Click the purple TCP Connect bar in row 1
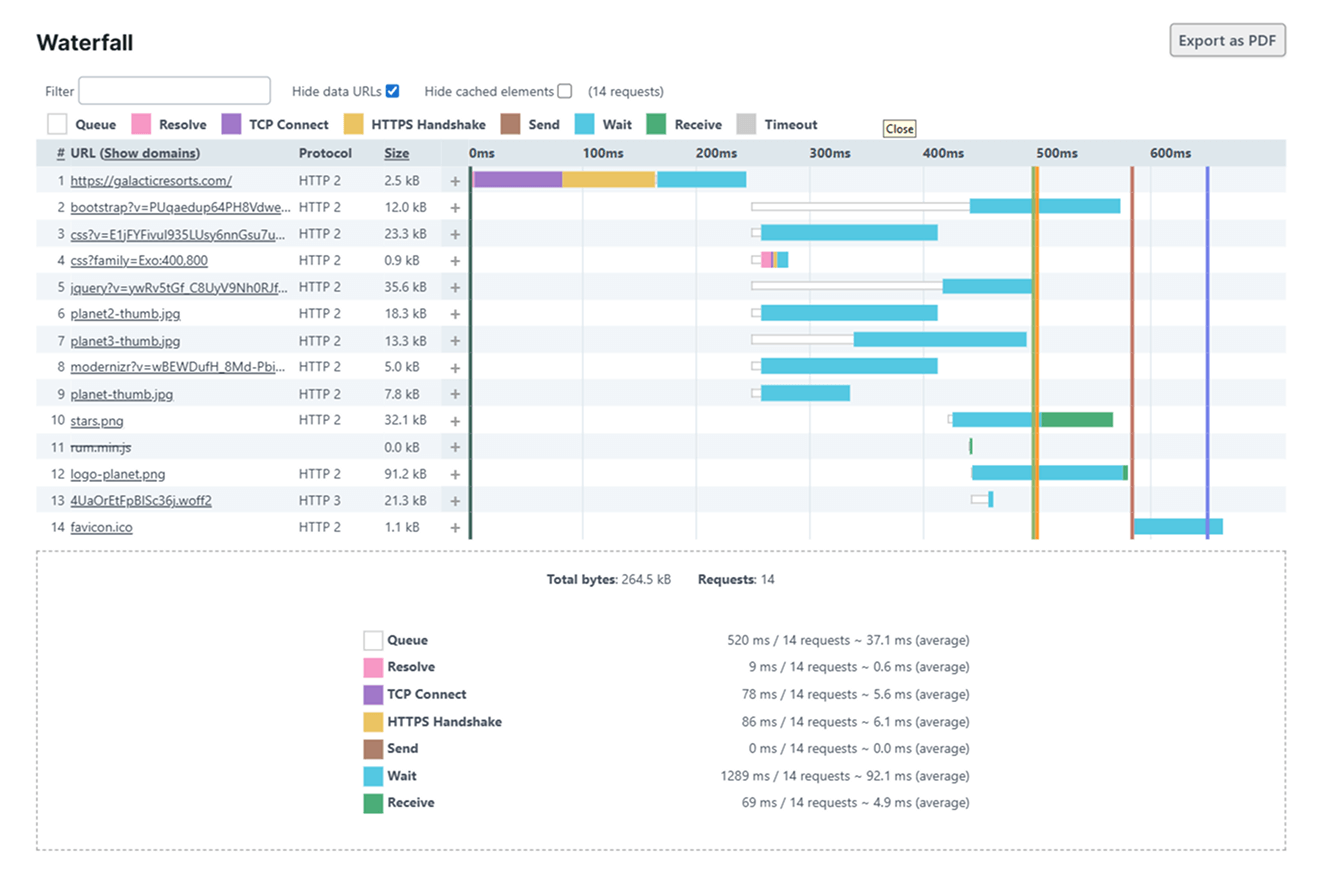Screen dimensions: 1336x881 (517, 180)
